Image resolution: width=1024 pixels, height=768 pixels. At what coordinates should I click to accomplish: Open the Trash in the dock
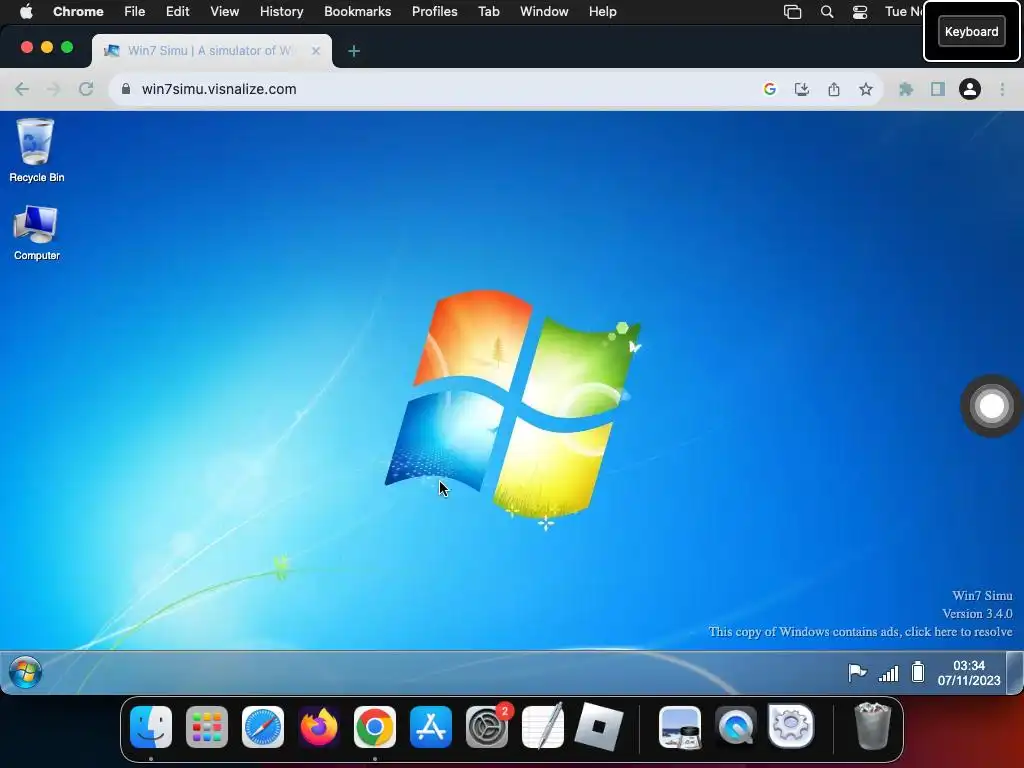coord(872,726)
